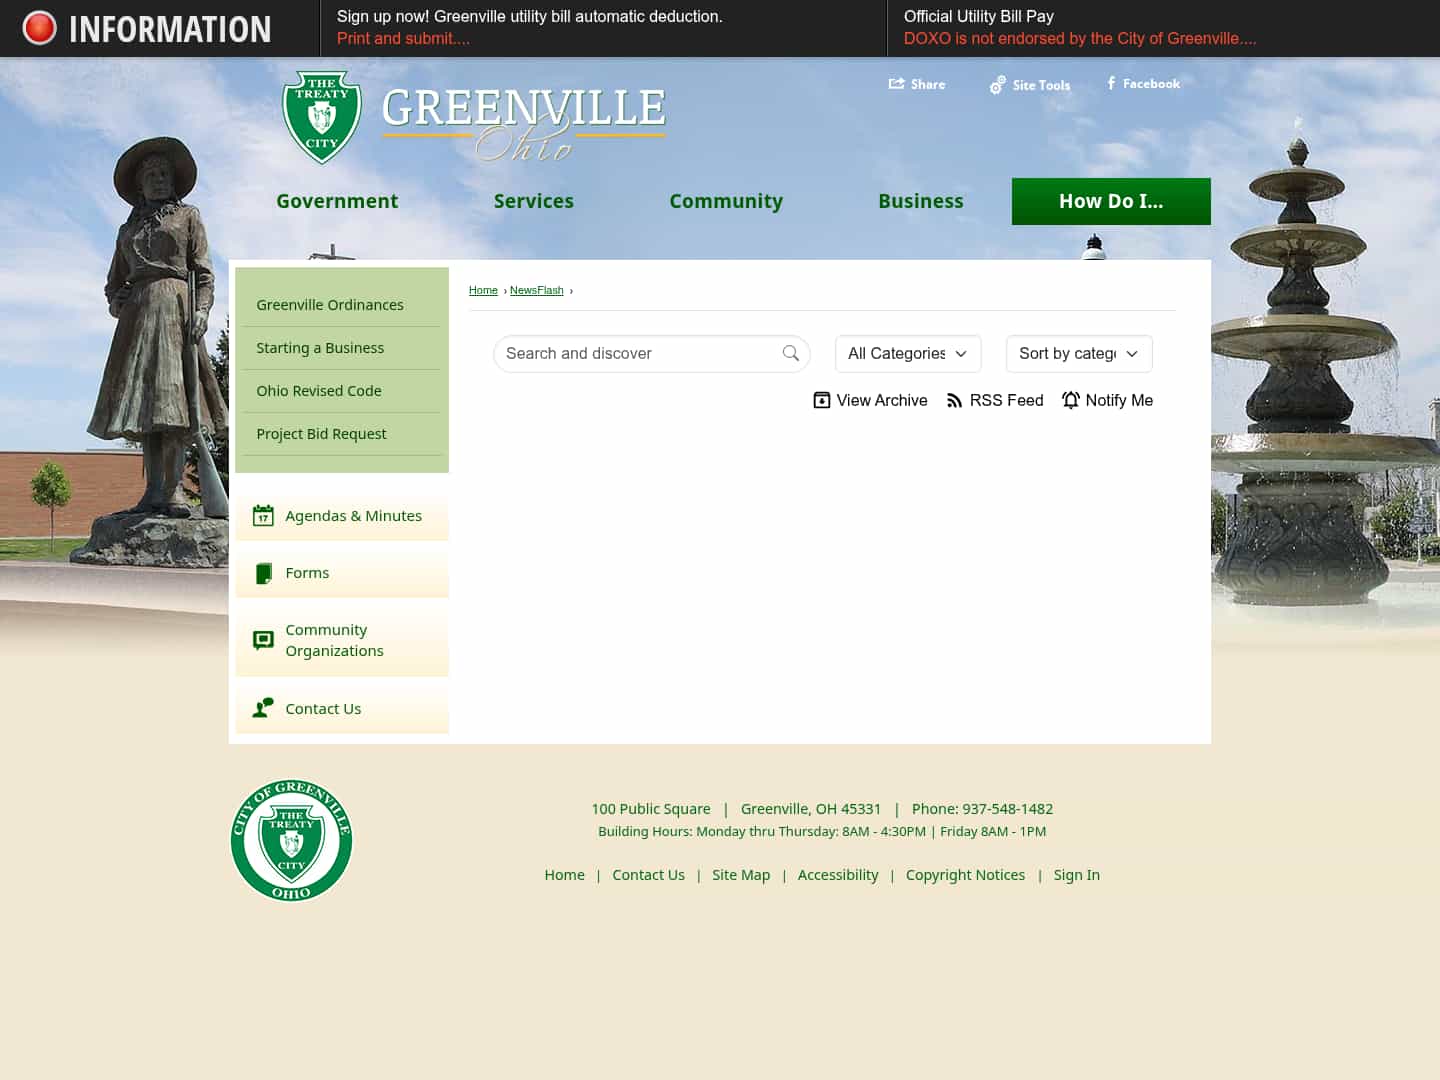1440x1080 pixels.
Task: Open the View Archive box icon
Action: point(821,399)
